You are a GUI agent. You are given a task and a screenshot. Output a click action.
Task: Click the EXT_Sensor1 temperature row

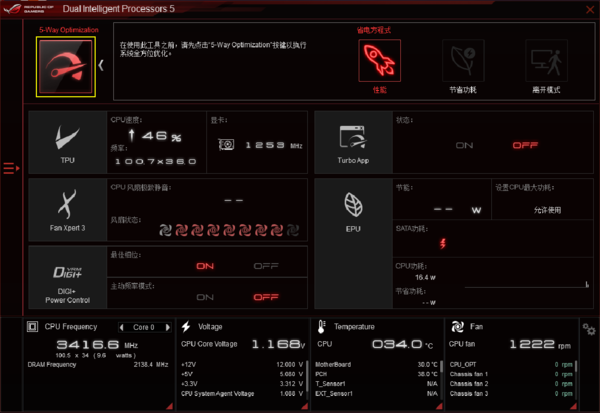pos(377,394)
